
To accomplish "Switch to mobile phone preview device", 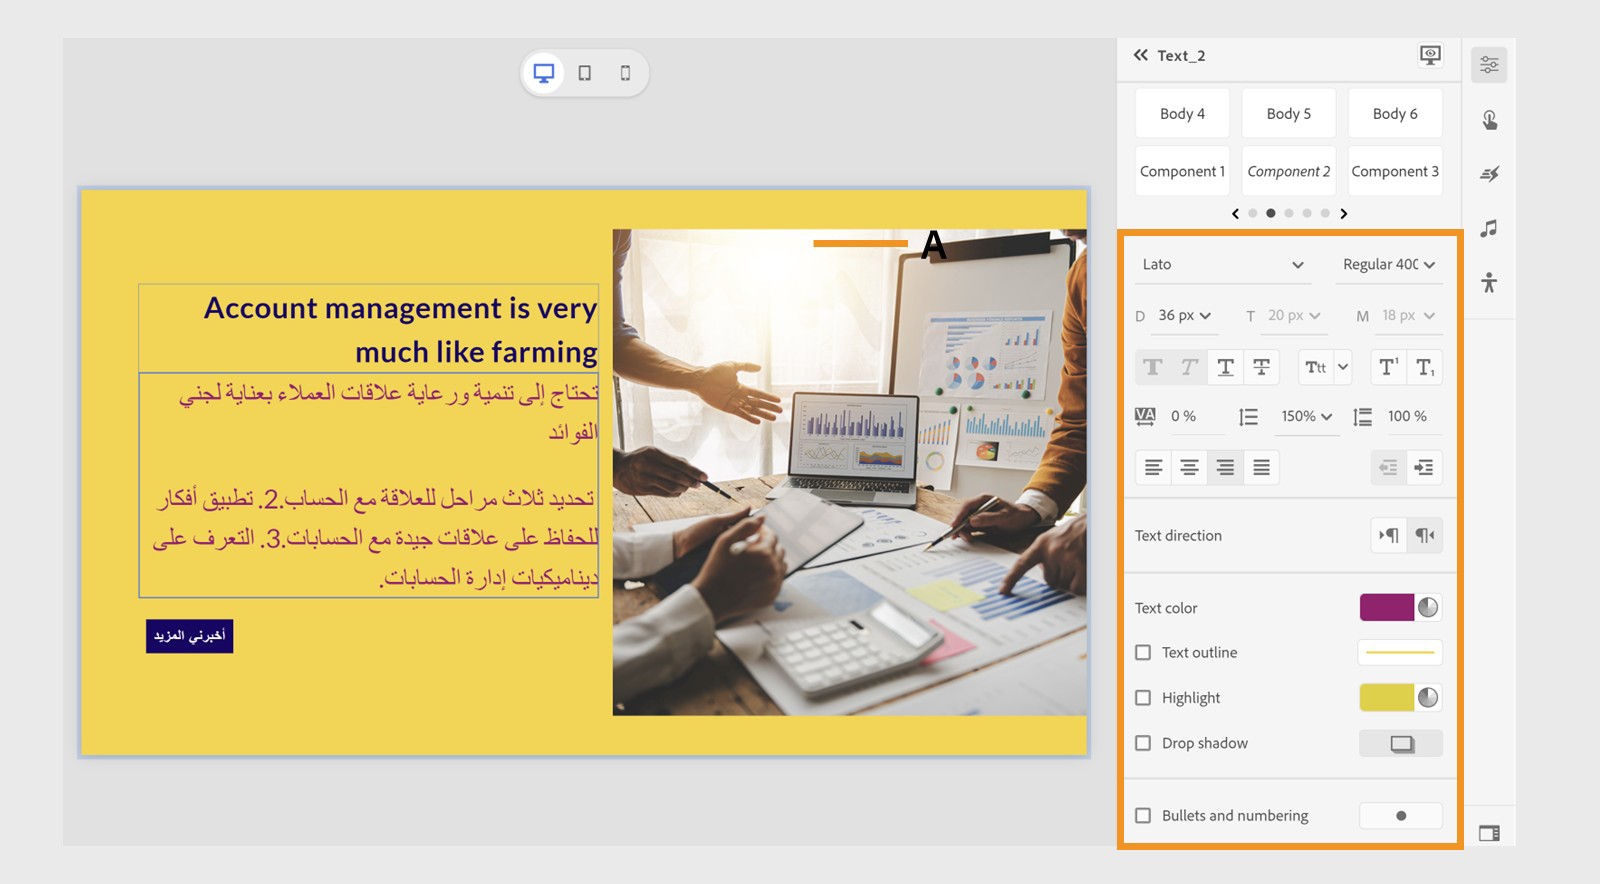I will point(625,73).
